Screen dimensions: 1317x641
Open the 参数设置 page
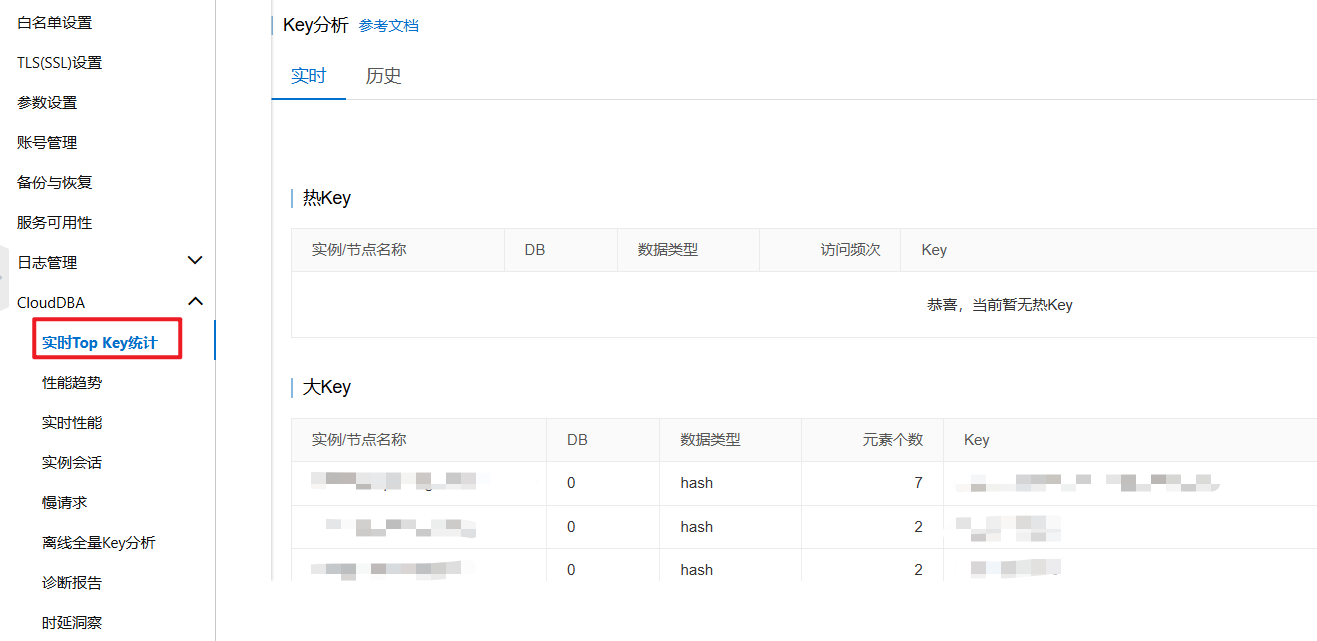[x=47, y=102]
